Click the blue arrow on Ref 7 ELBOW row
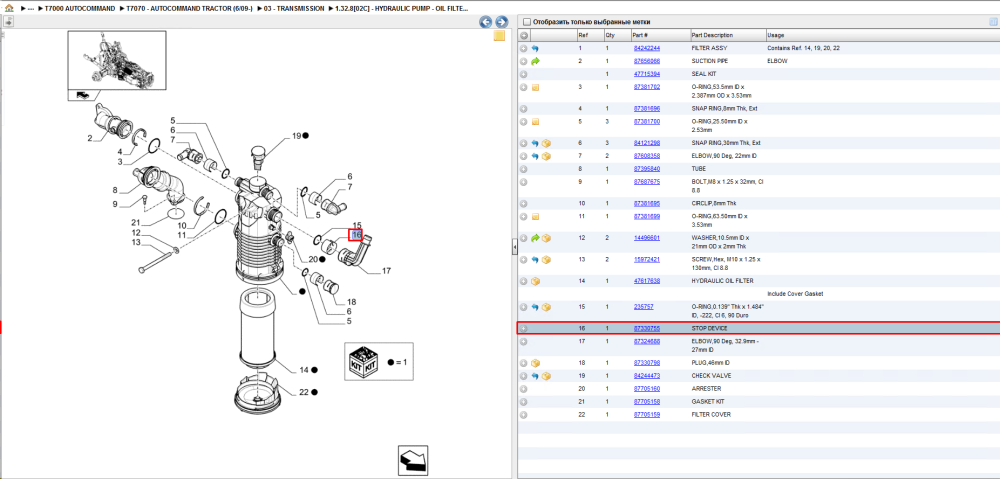The width and height of the screenshot is (1000, 479). [535, 156]
